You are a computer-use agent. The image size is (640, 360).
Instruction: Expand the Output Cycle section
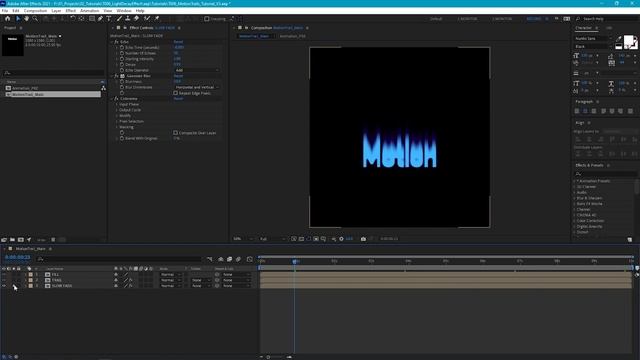117,110
